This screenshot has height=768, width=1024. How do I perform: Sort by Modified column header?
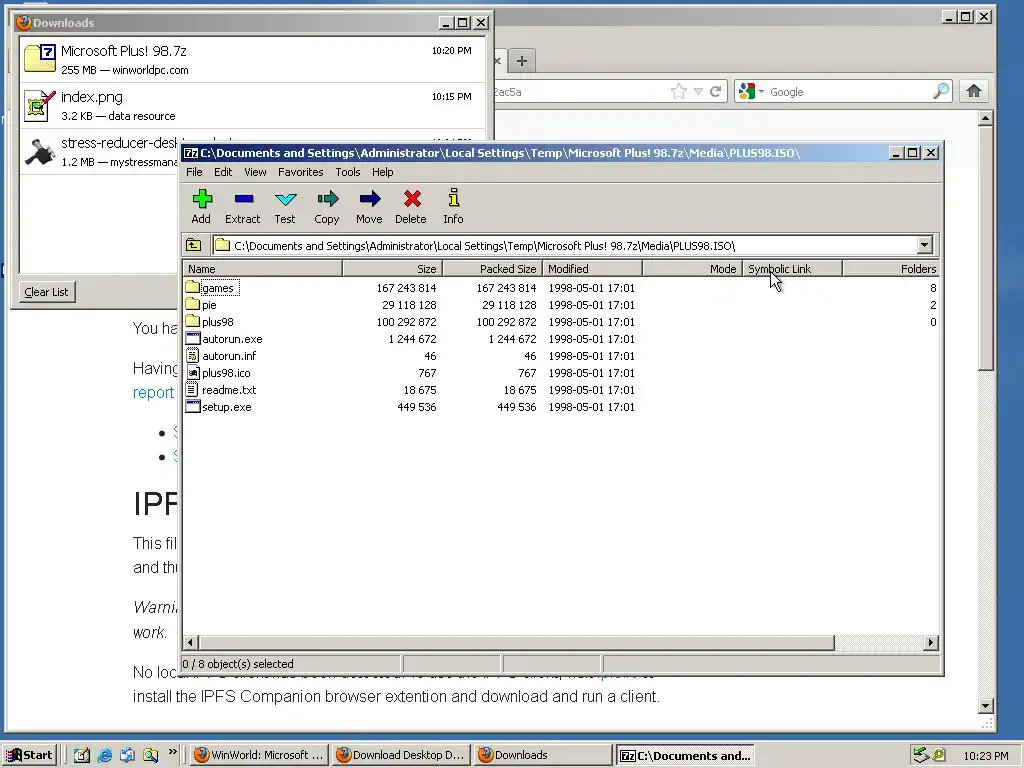click(x=592, y=268)
